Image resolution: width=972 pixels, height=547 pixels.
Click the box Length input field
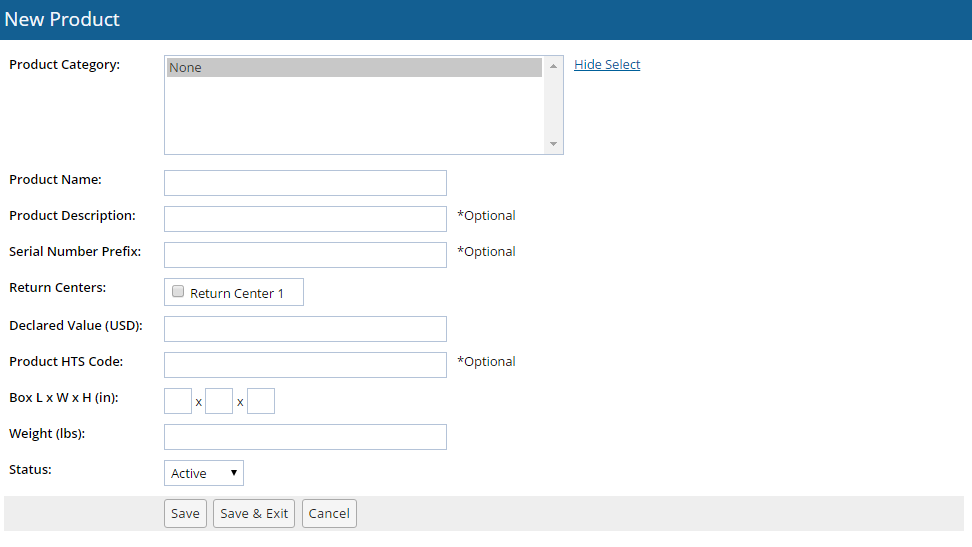178,401
